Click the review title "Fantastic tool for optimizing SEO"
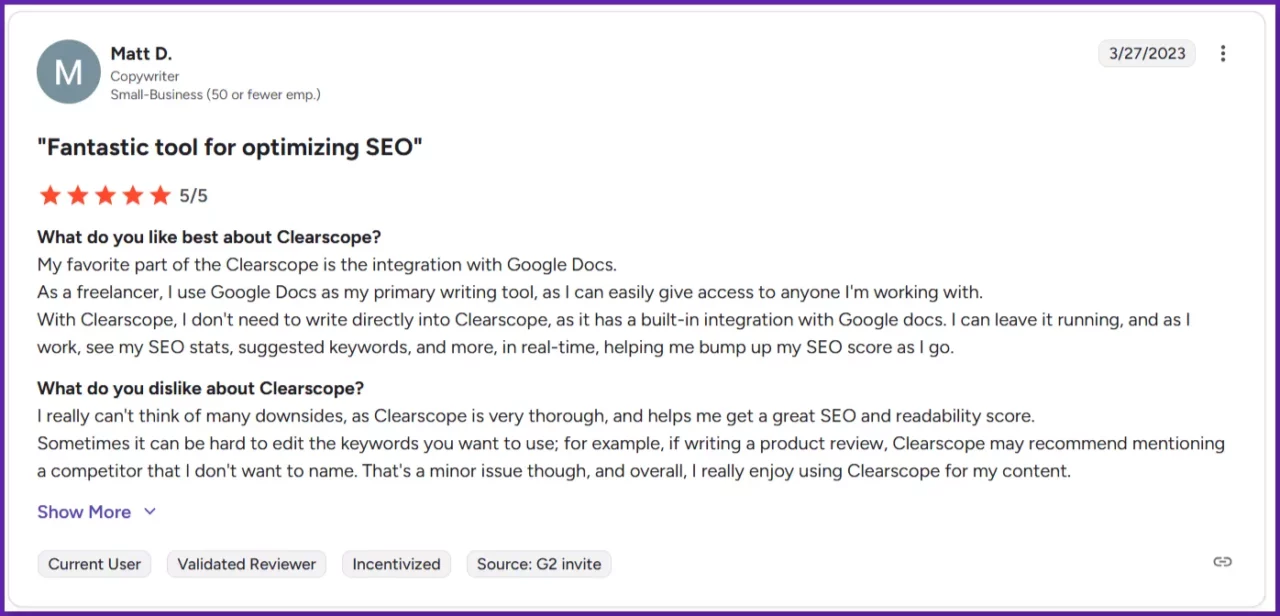This screenshot has height=616, width=1280. 230,148
